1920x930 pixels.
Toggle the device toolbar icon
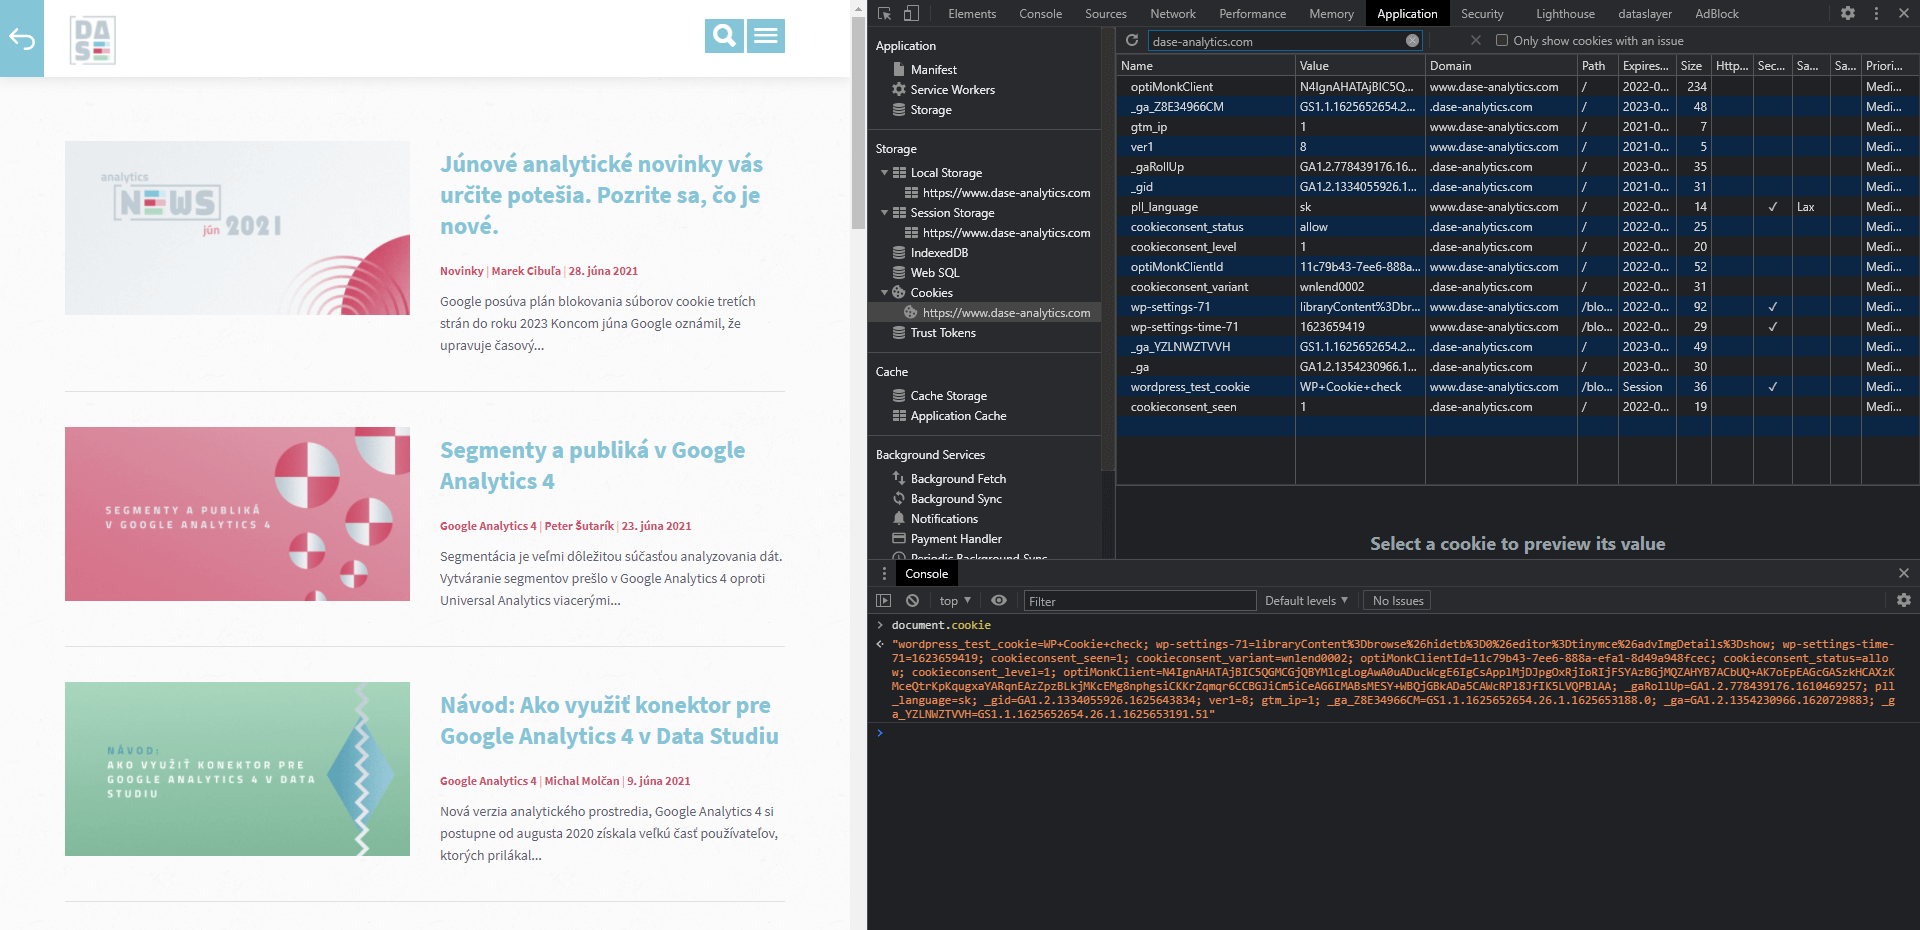[x=911, y=13]
